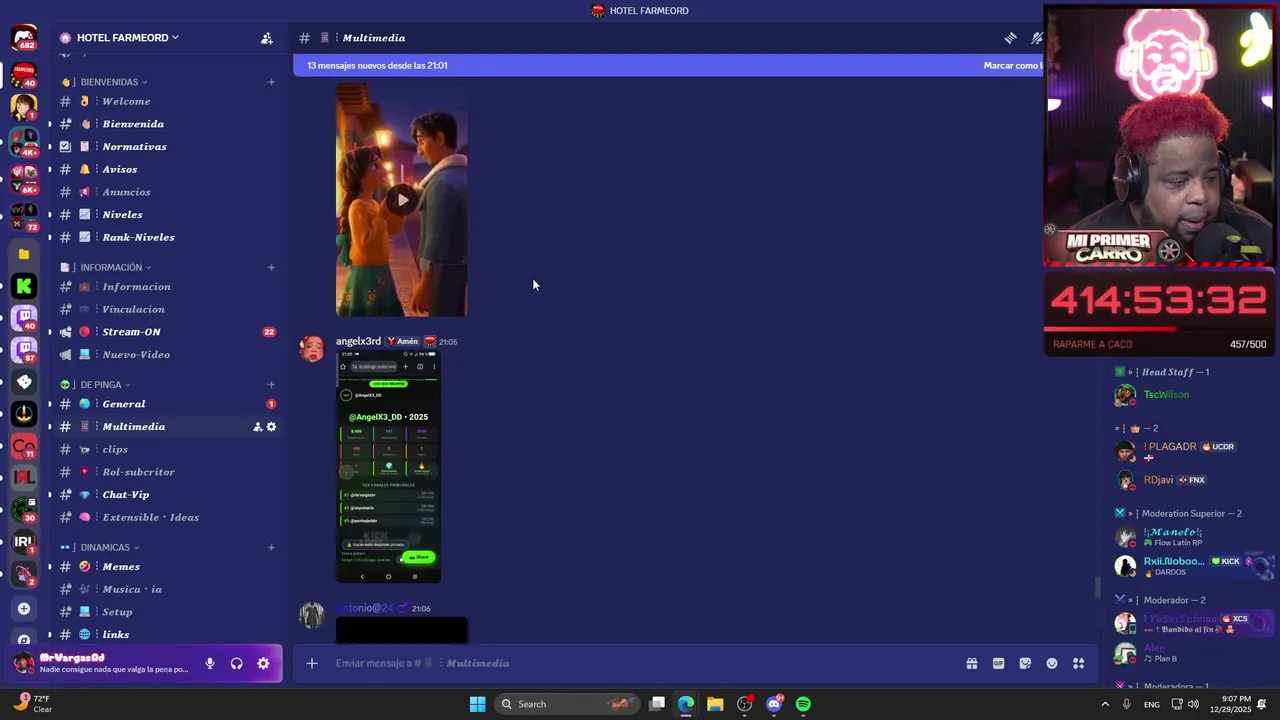This screenshot has width=1280, height=720.
Task: Click Marcar como leído button
Action: 1013,65
